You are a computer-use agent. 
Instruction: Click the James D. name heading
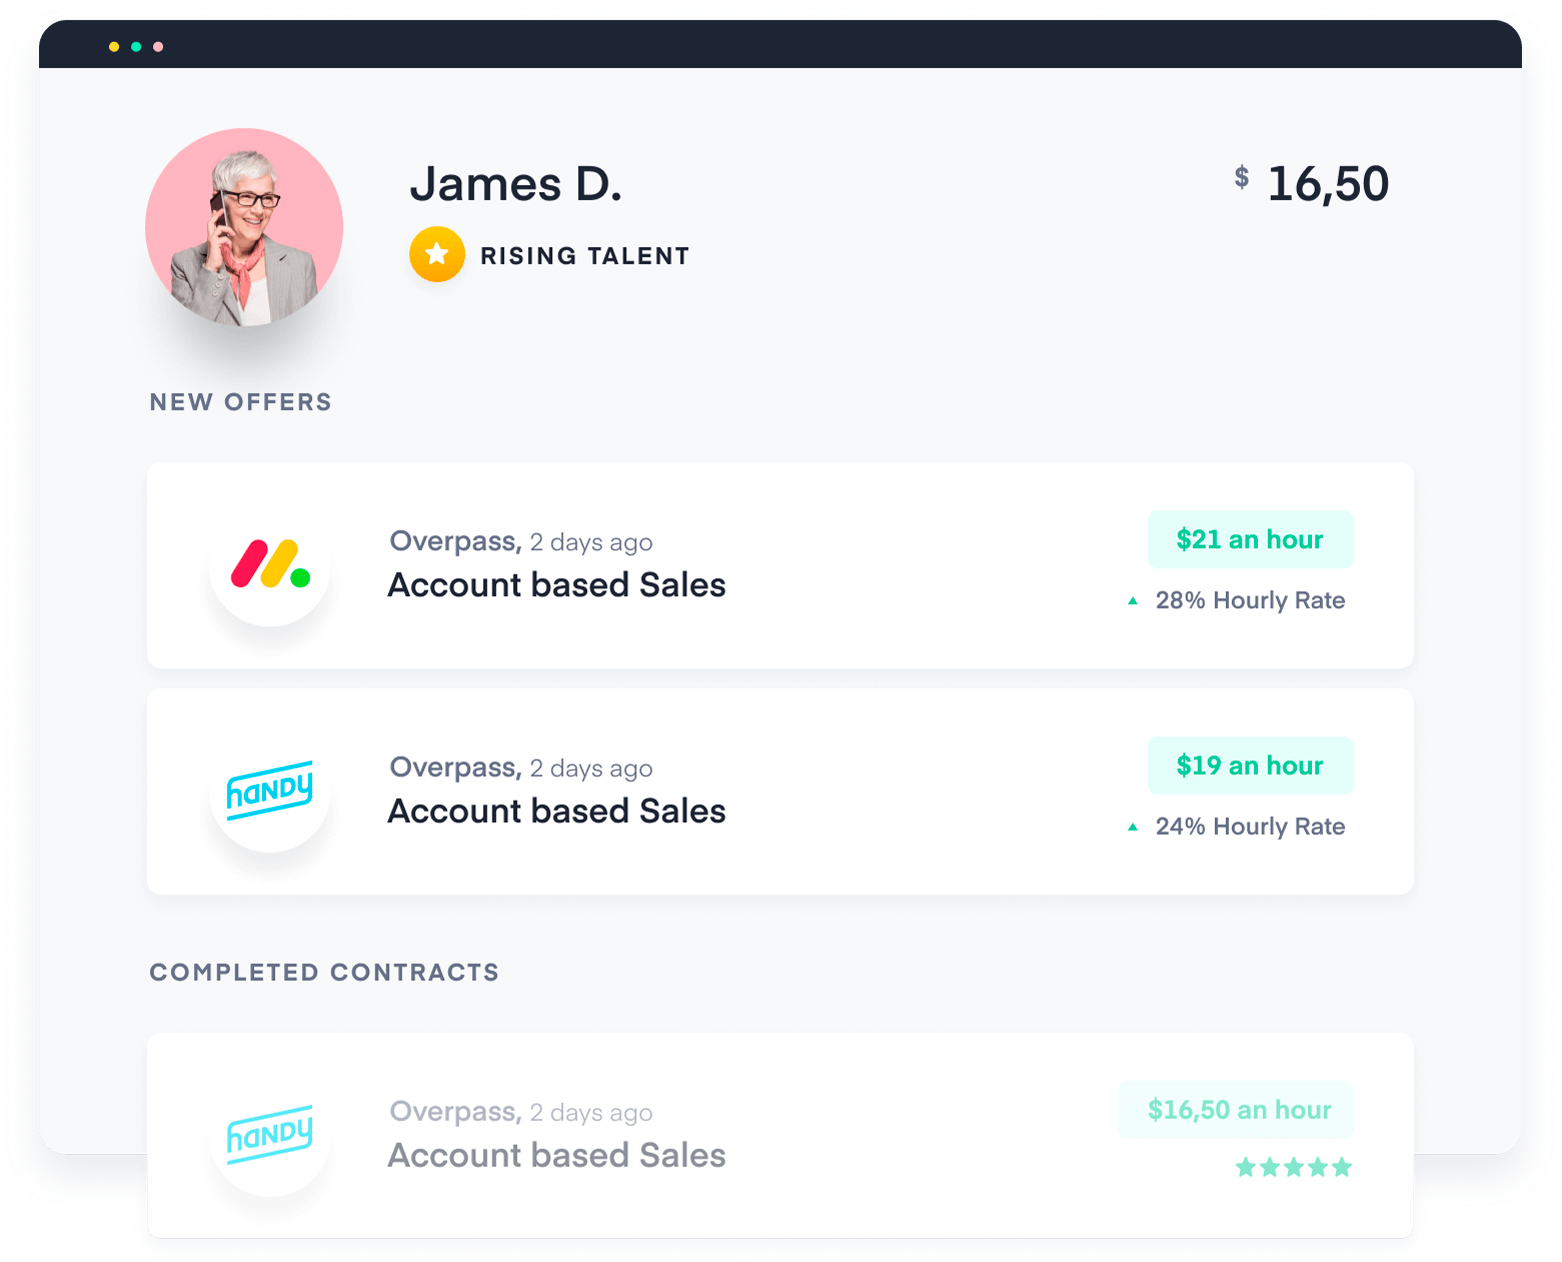[x=516, y=184]
